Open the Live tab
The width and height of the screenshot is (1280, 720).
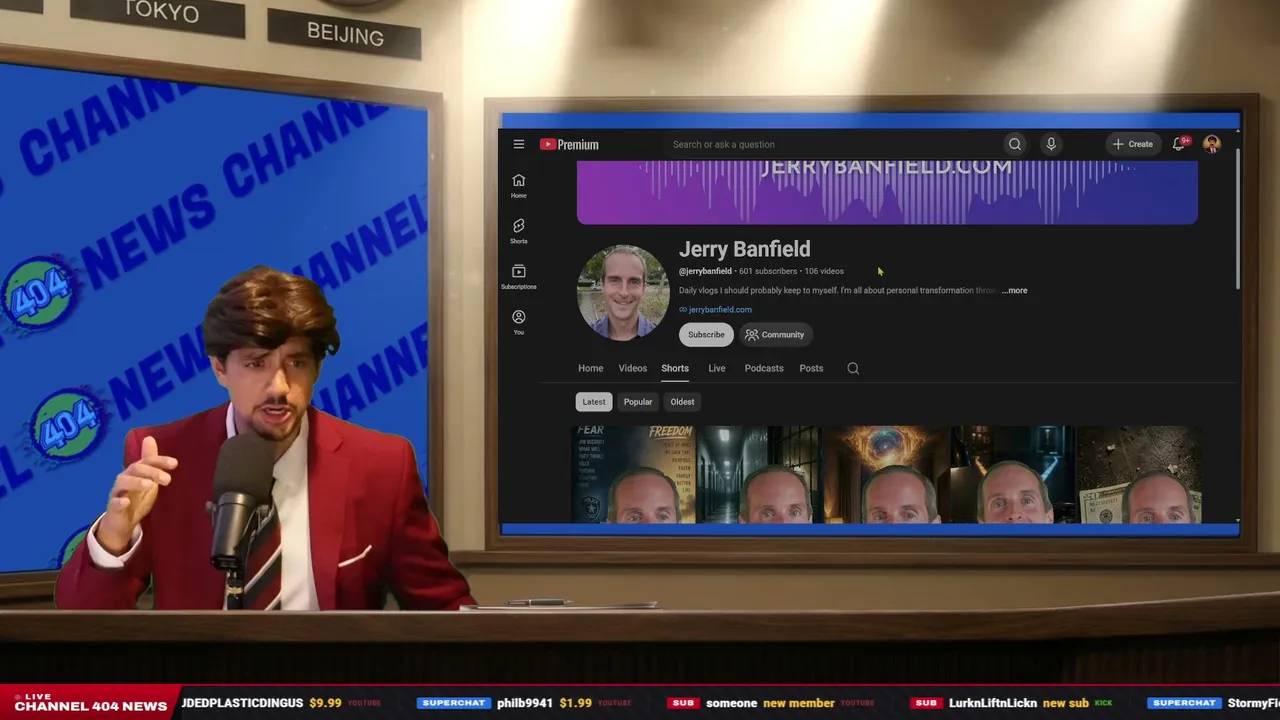[717, 368]
